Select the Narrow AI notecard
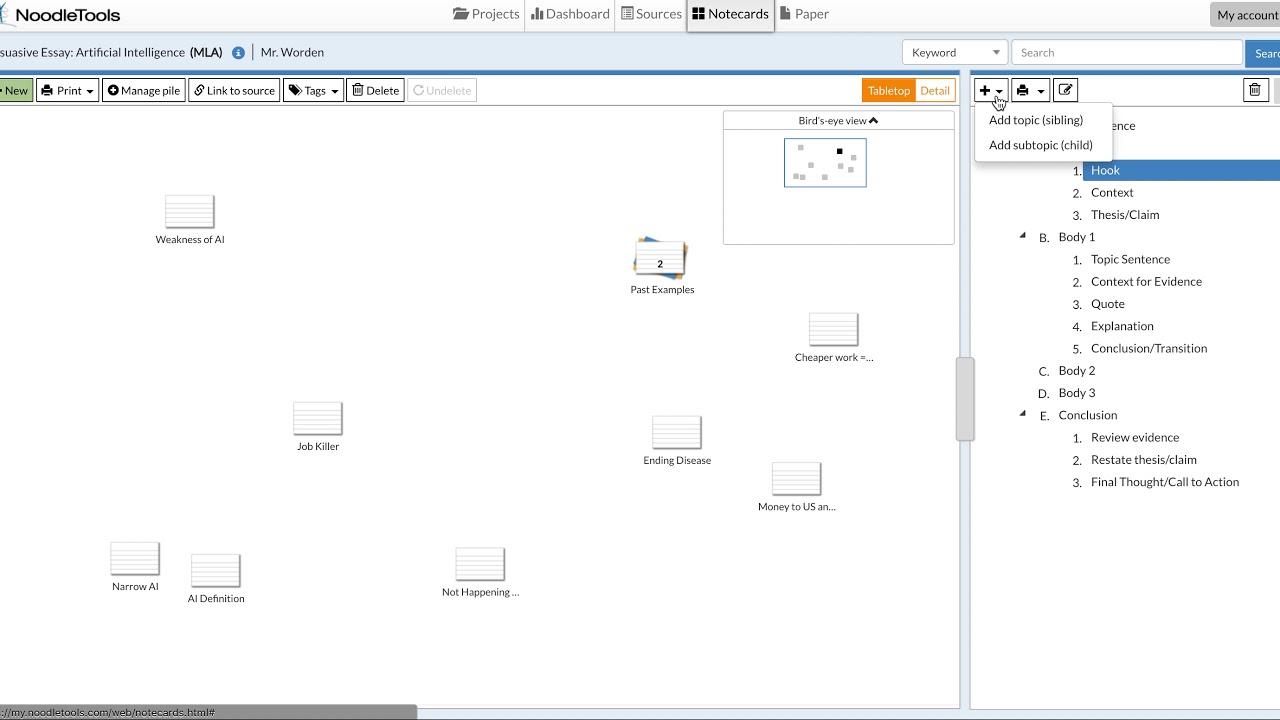 [135, 559]
